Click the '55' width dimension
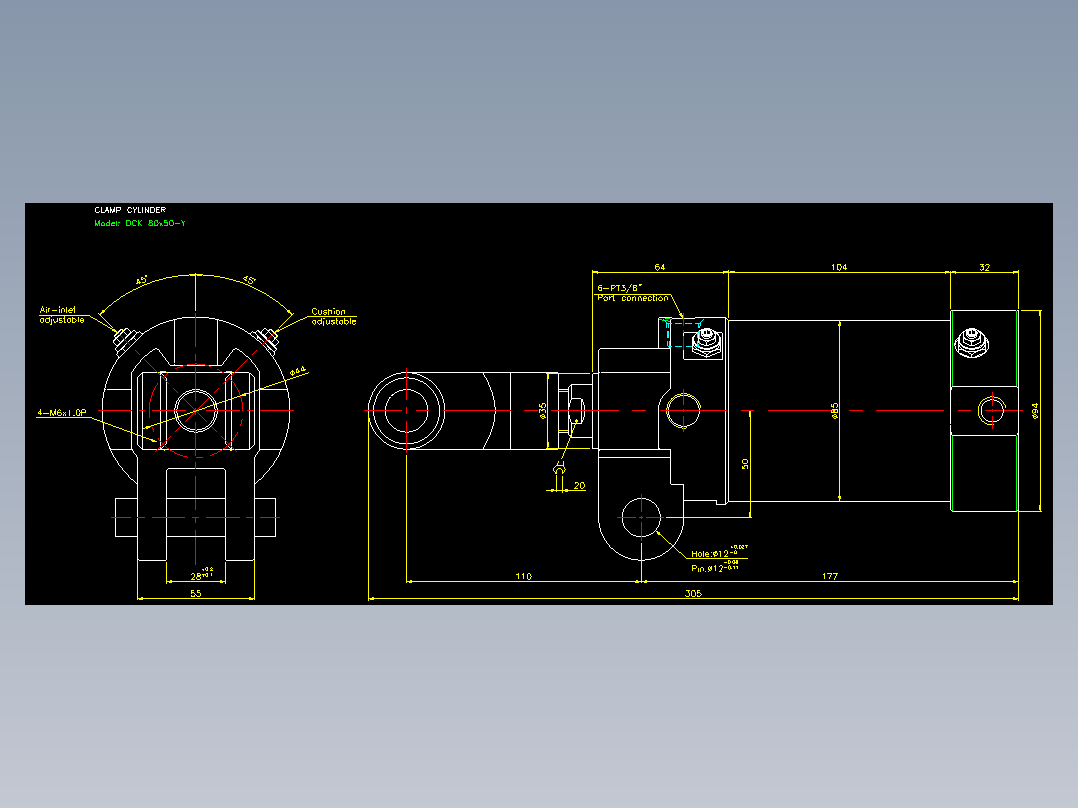1078x808 pixels. tap(196, 593)
